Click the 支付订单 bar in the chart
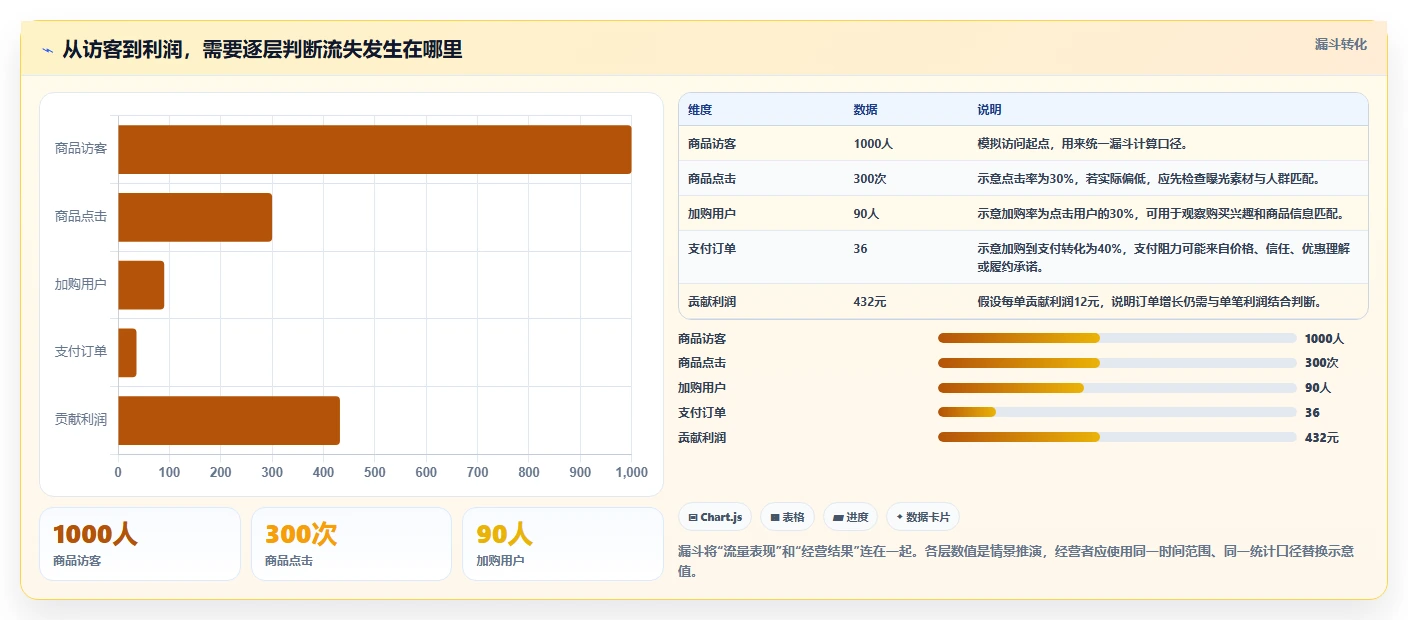 pos(127,352)
